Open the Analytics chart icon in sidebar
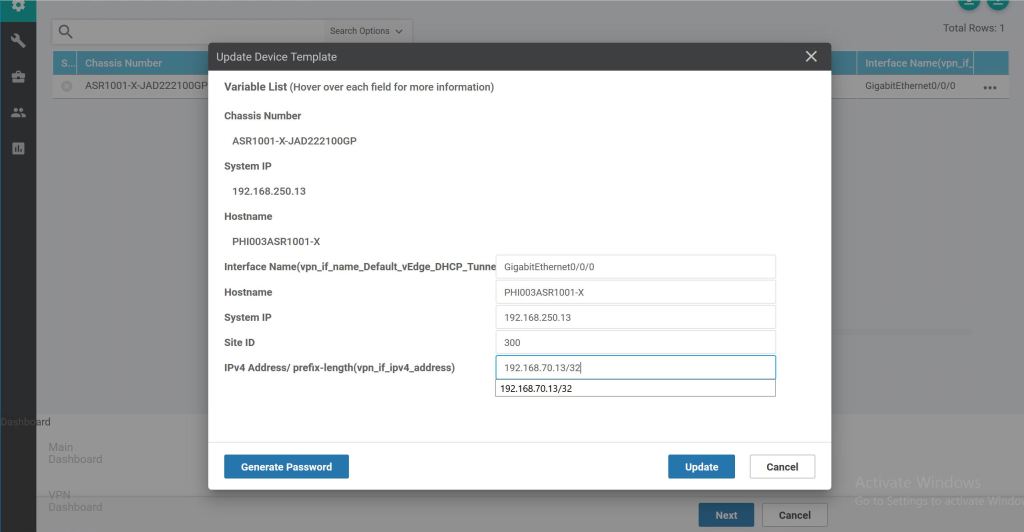The image size is (1024, 532). tap(18, 148)
